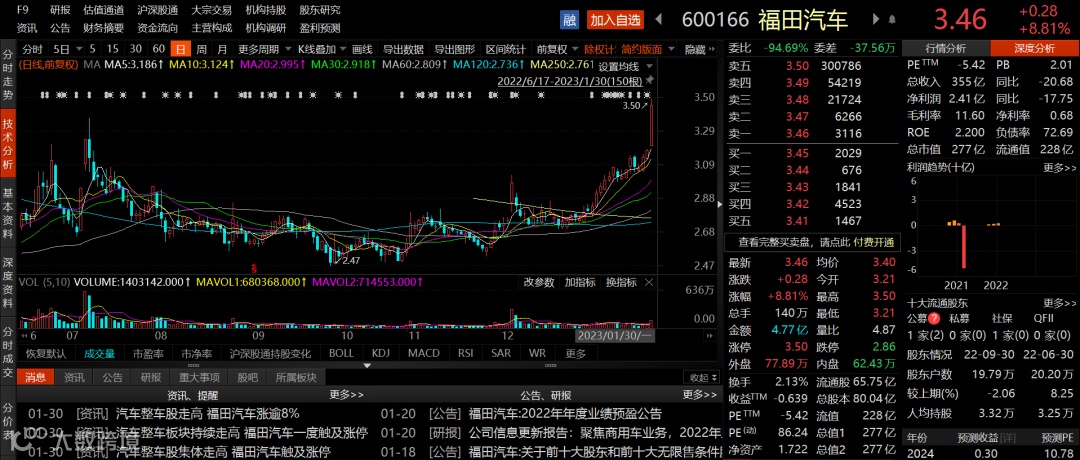Click the 换指标 button
This screenshot has height=460, width=1080.
(621, 282)
